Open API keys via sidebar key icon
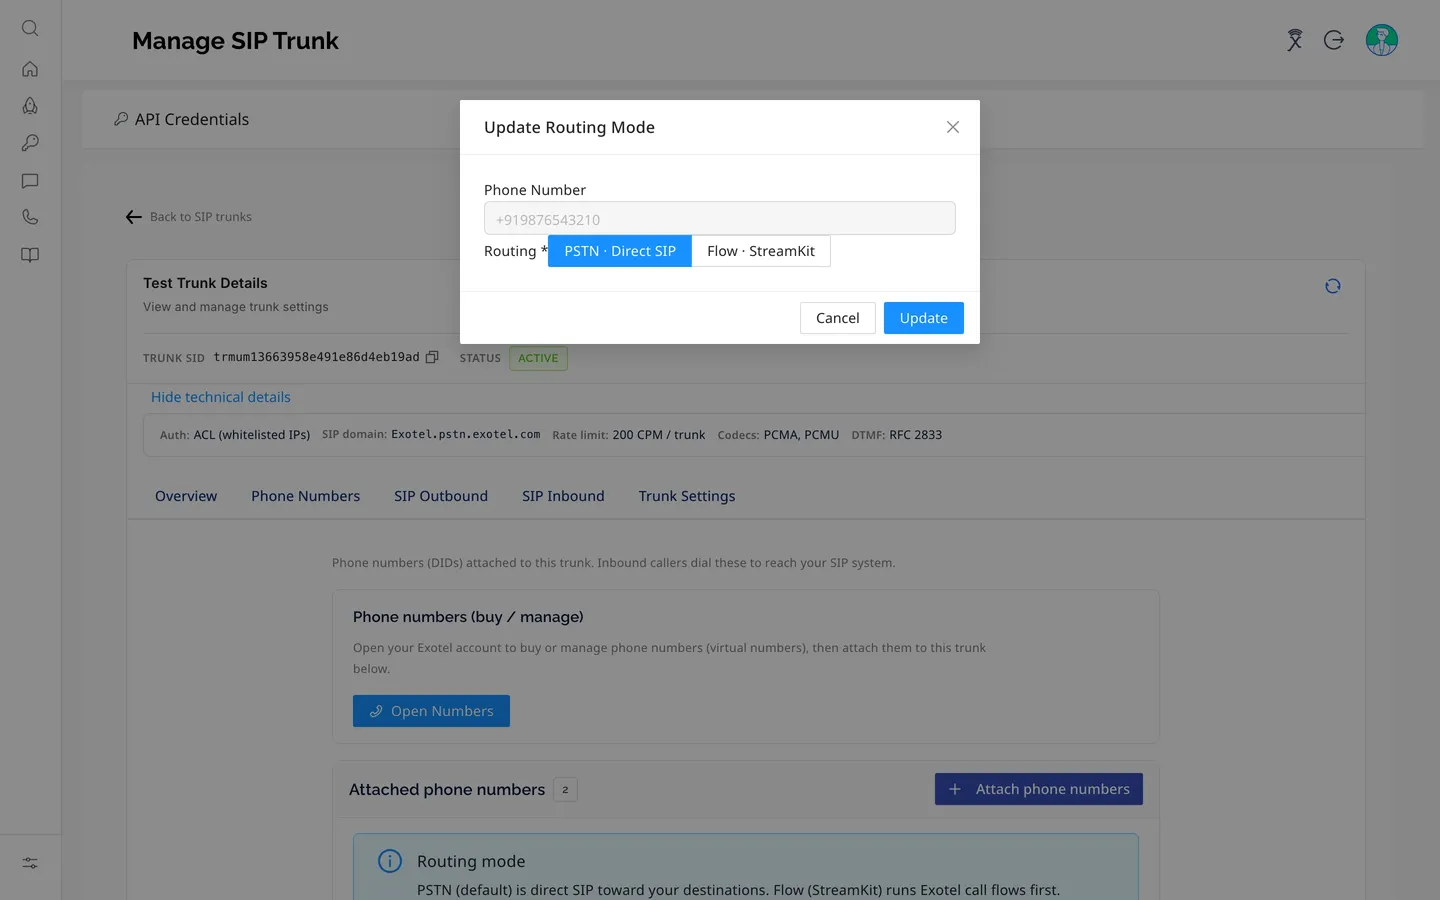This screenshot has height=900, width=1440. [x=30, y=143]
